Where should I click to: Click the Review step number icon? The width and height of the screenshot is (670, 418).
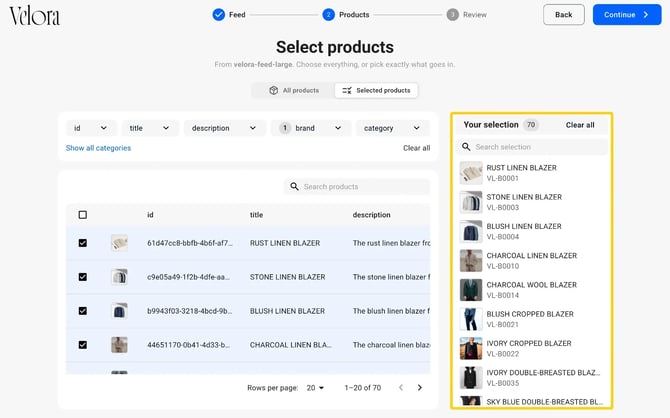(x=453, y=15)
